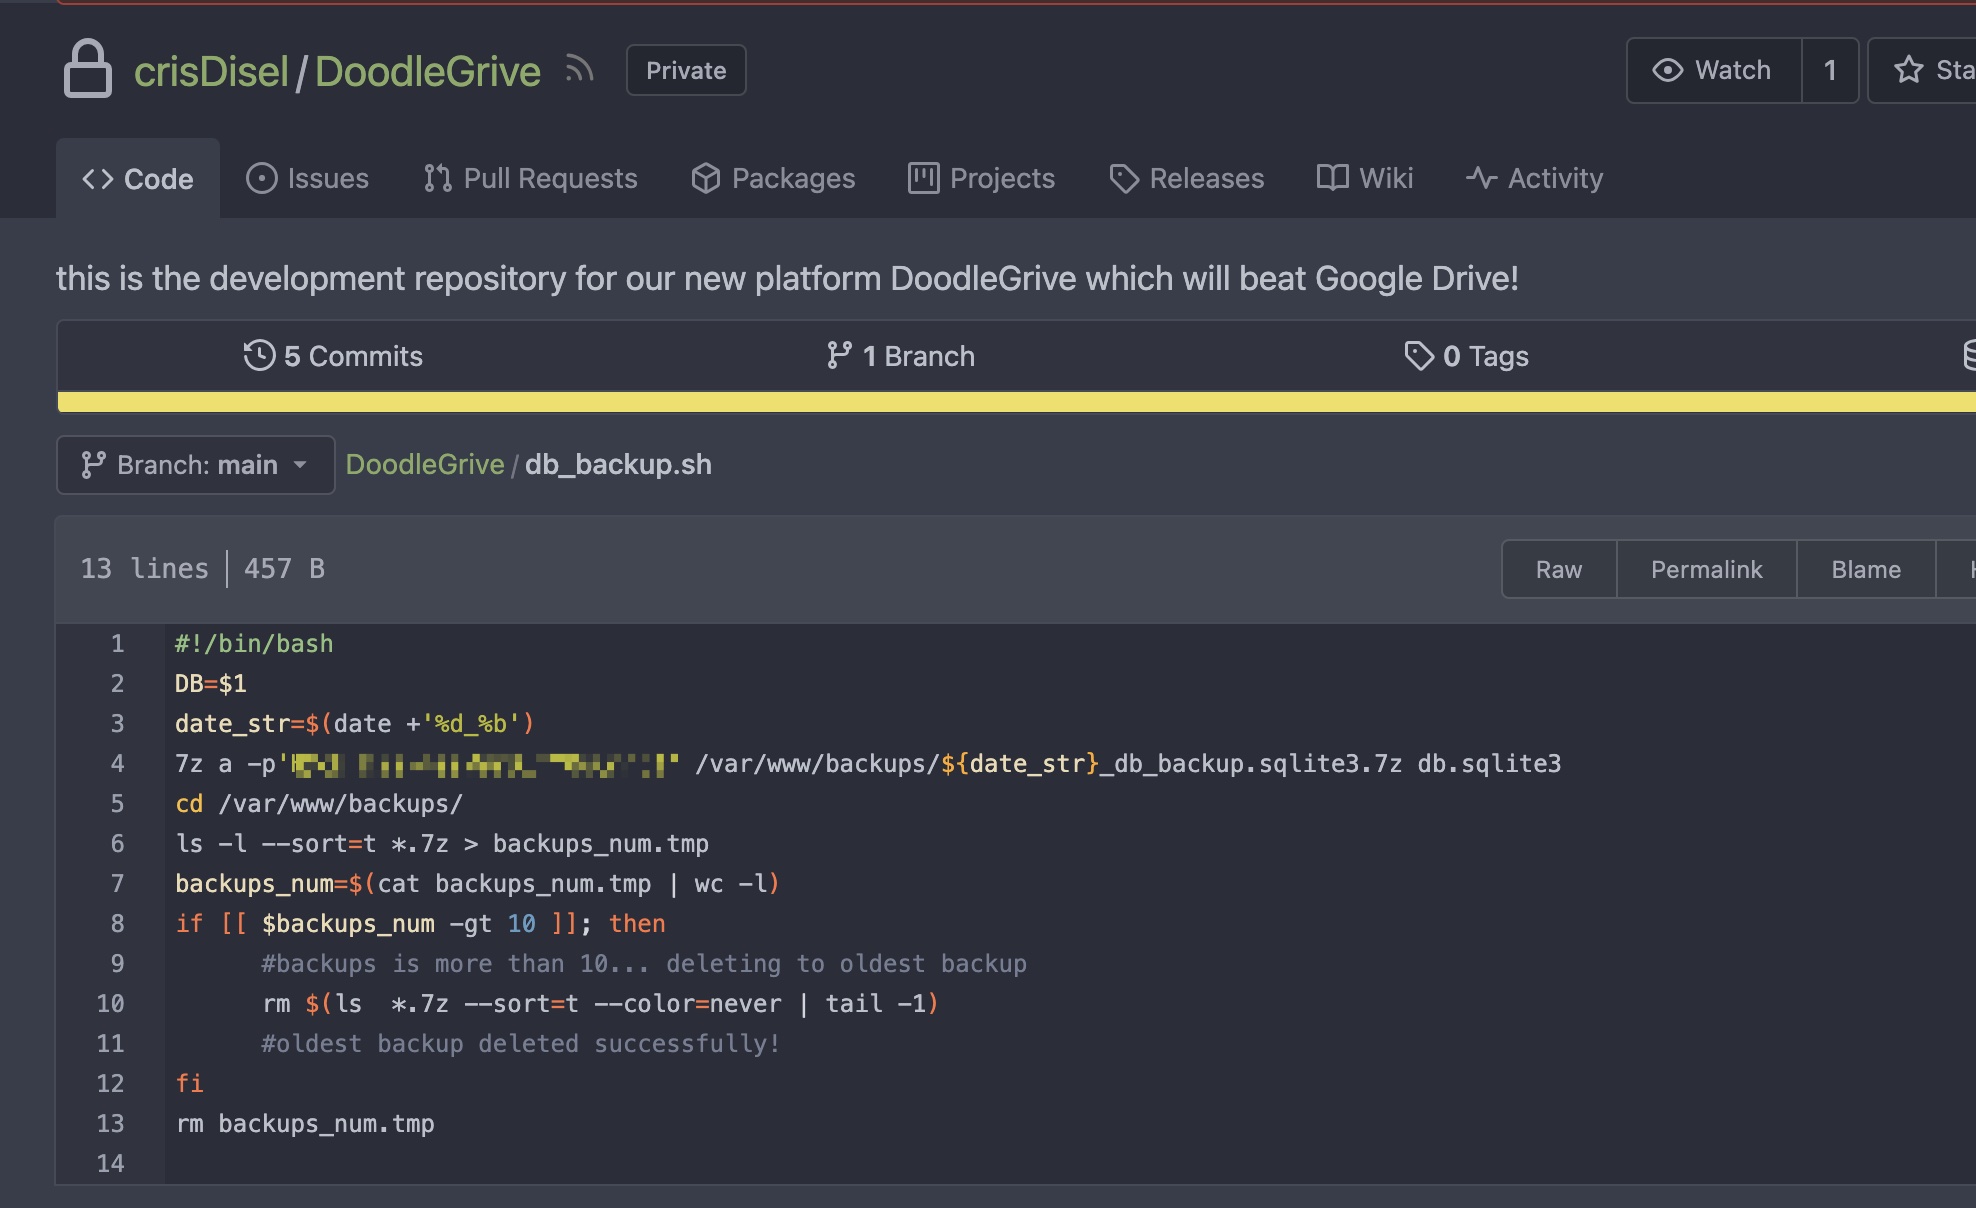The width and height of the screenshot is (1976, 1208).
Task: Open the crisDisel owner link
Action: pyautogui.click(x=211, y=71)
